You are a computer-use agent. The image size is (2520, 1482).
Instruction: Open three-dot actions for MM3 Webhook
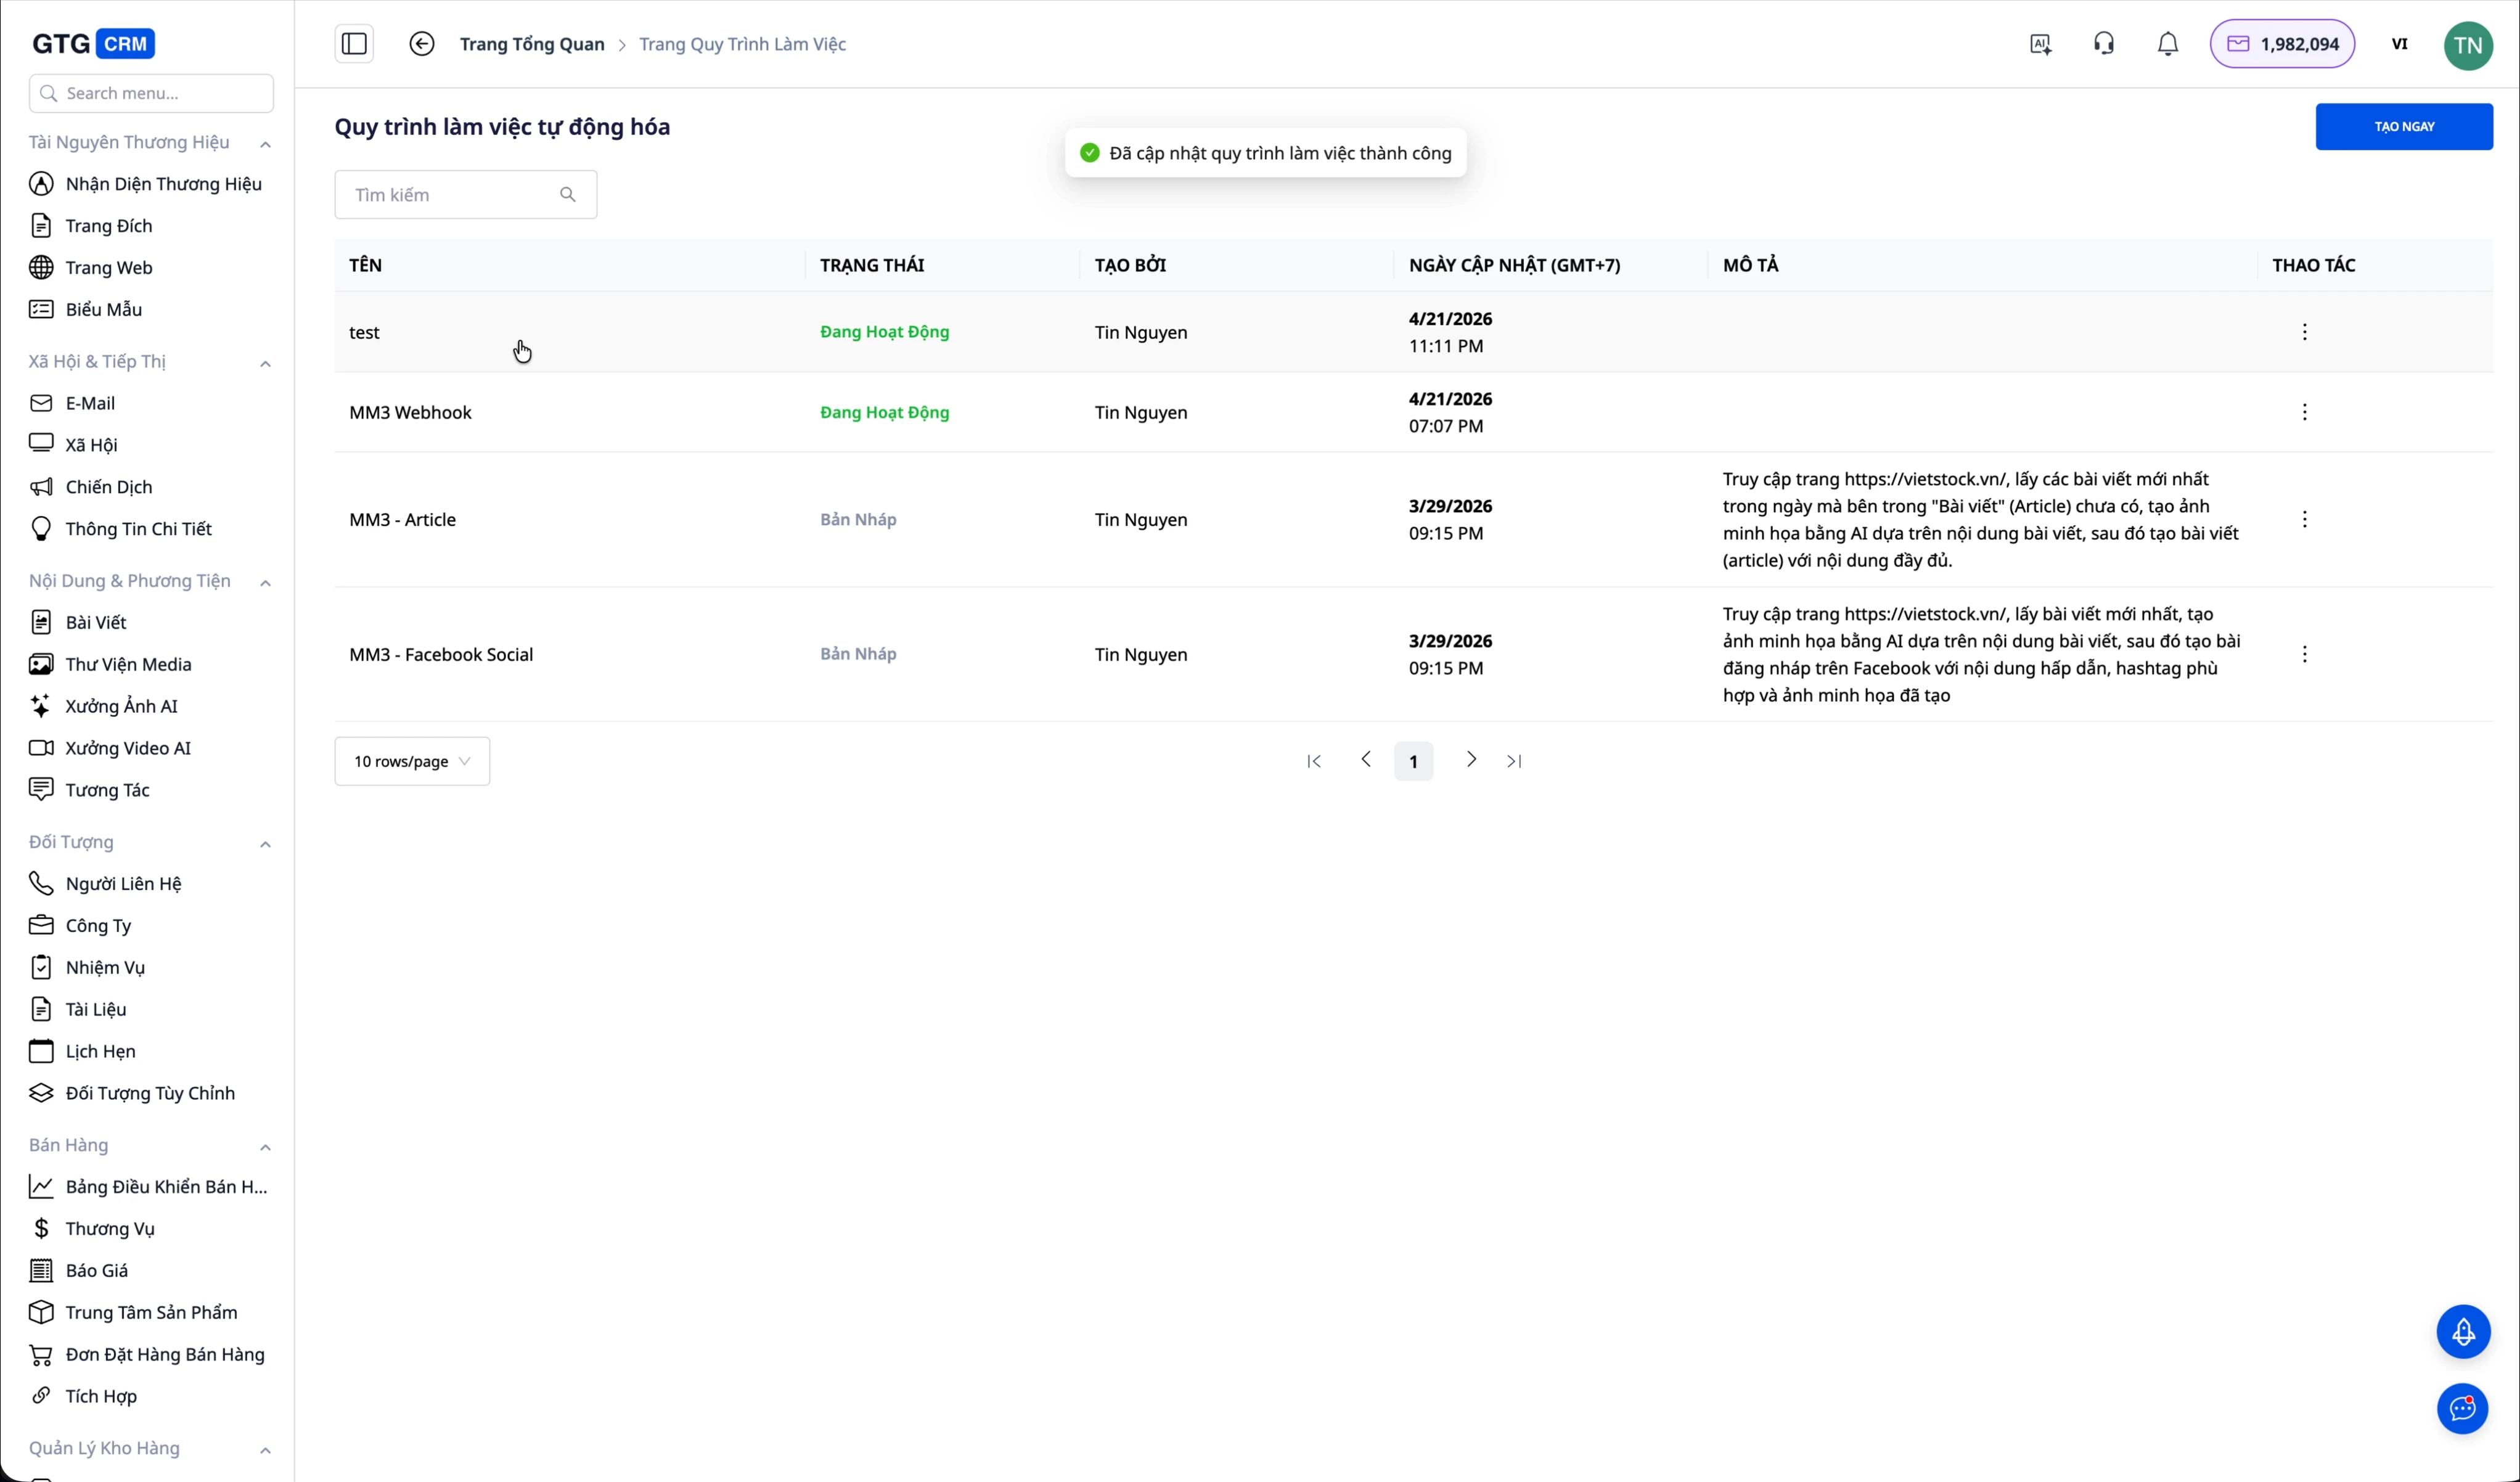pos(2304,412)
